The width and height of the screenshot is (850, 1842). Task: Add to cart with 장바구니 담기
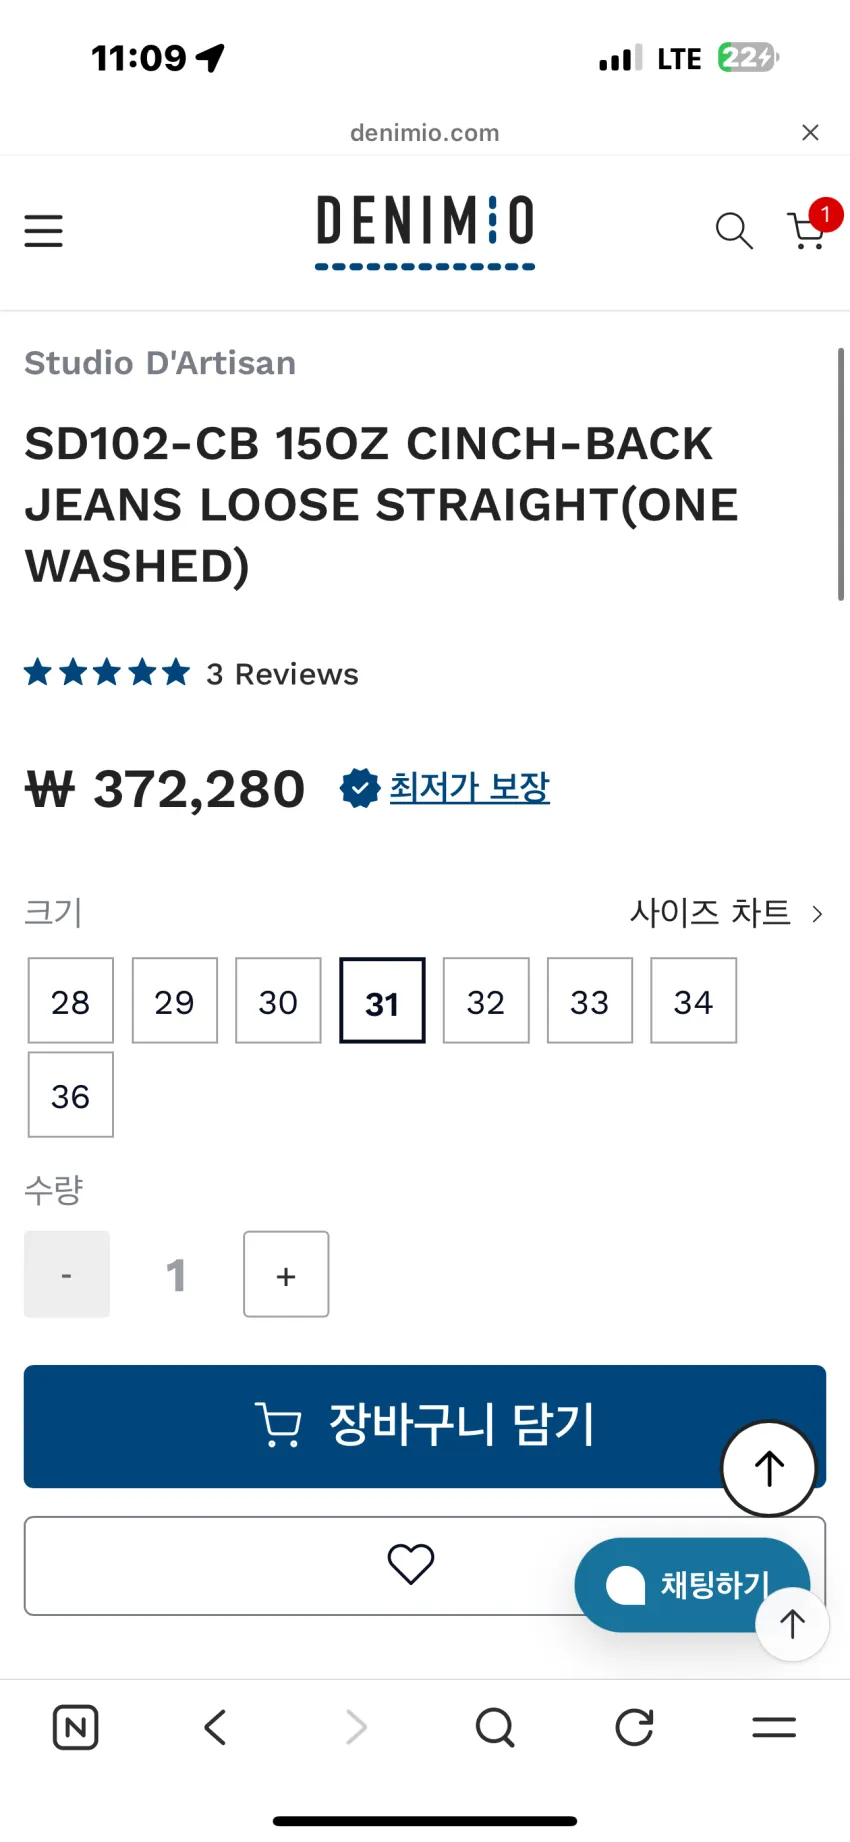point(425,1426)
